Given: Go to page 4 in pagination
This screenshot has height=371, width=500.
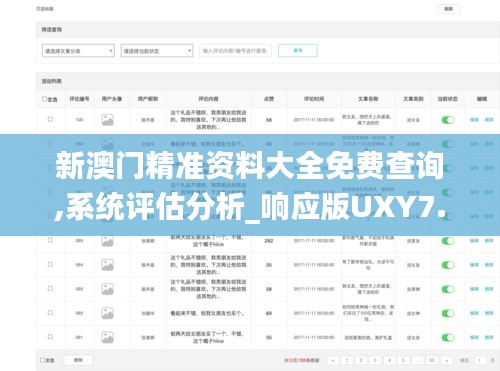Looking at the screenshot, I should coord(389,360).
